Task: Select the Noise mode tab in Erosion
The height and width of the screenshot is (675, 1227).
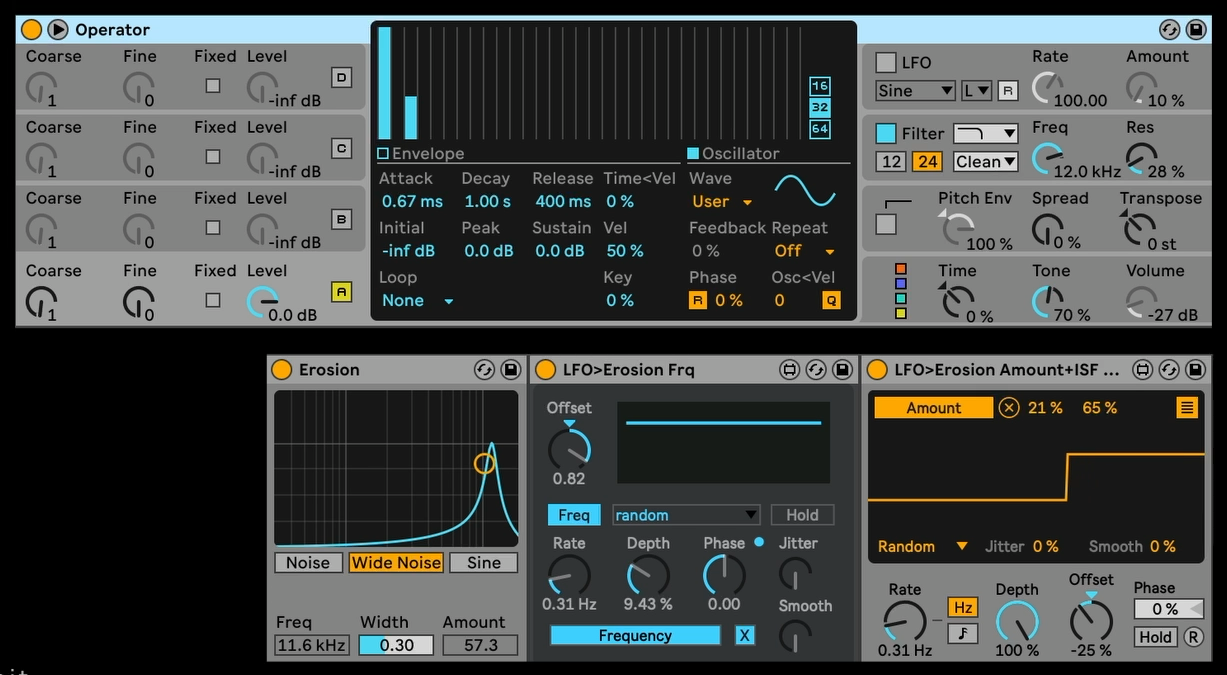Action: (308, 563)
